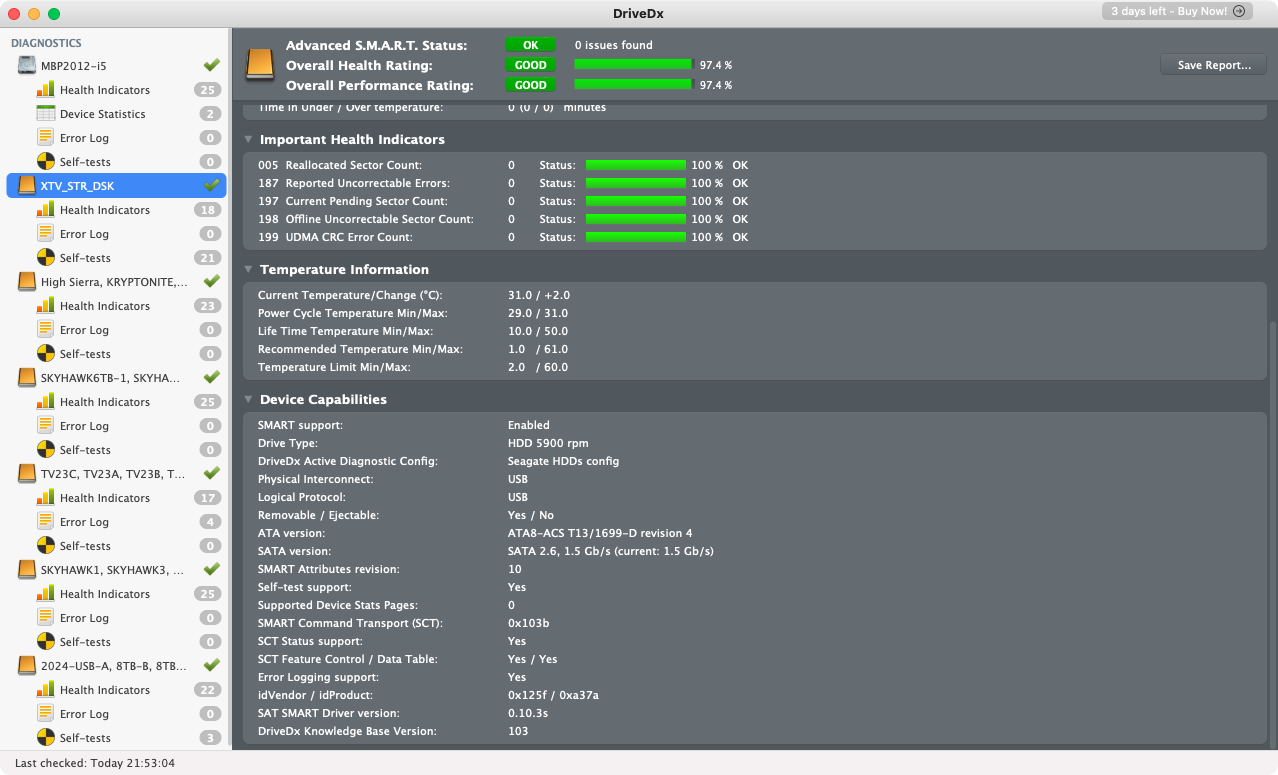The width and height of the screenshot is (1278, 775).
Task: Open Health Indicators under TV23C drive
Action: [x=104, y=498]
